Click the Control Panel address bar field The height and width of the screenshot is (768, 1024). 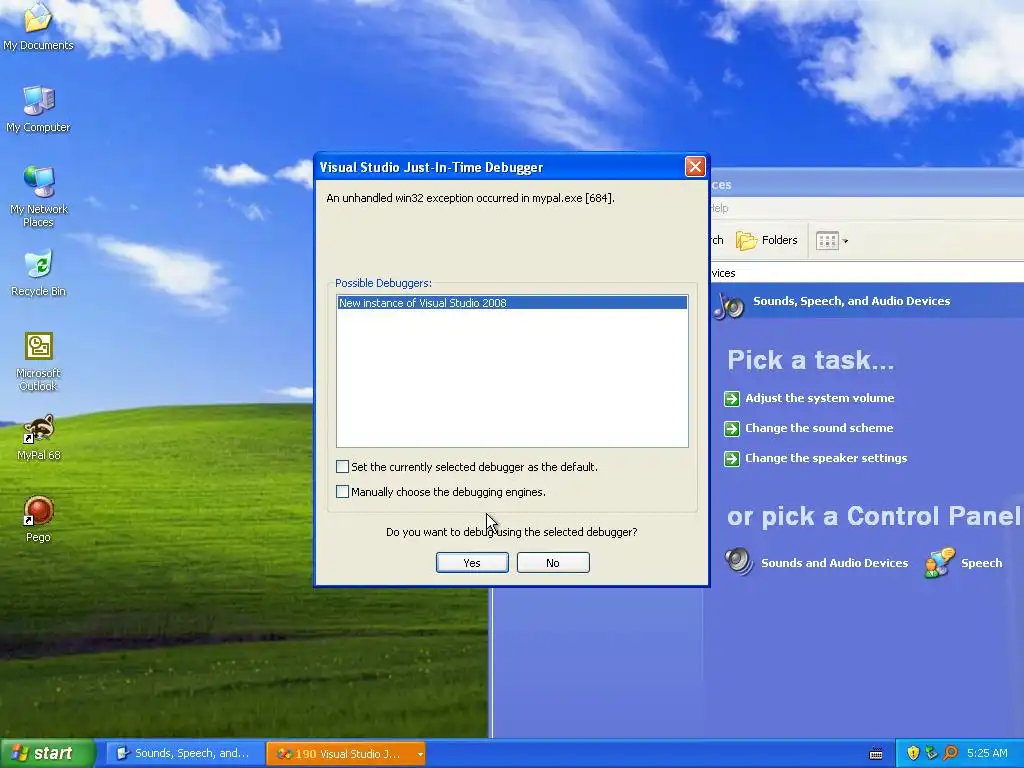(x=867, y=273)
